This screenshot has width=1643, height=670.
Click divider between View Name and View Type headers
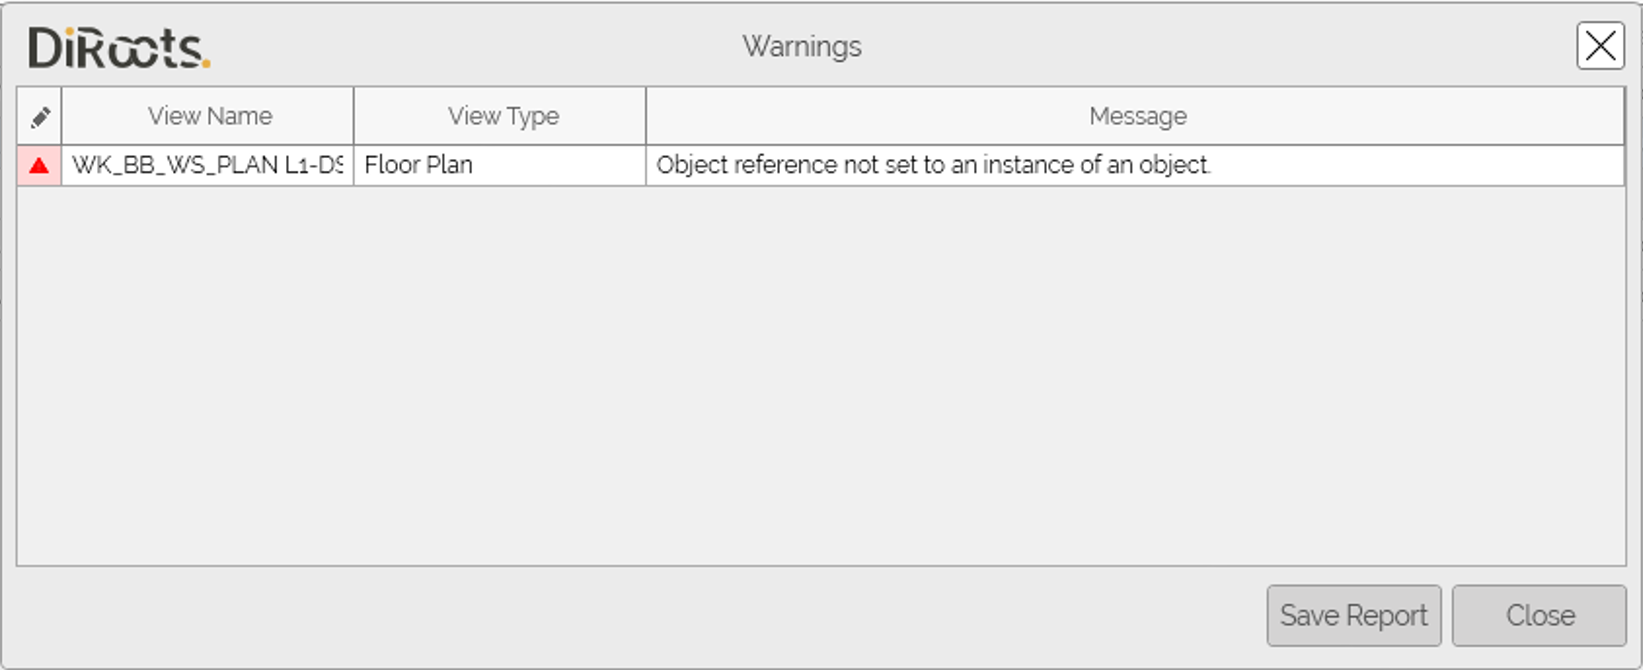coord(353,116)
